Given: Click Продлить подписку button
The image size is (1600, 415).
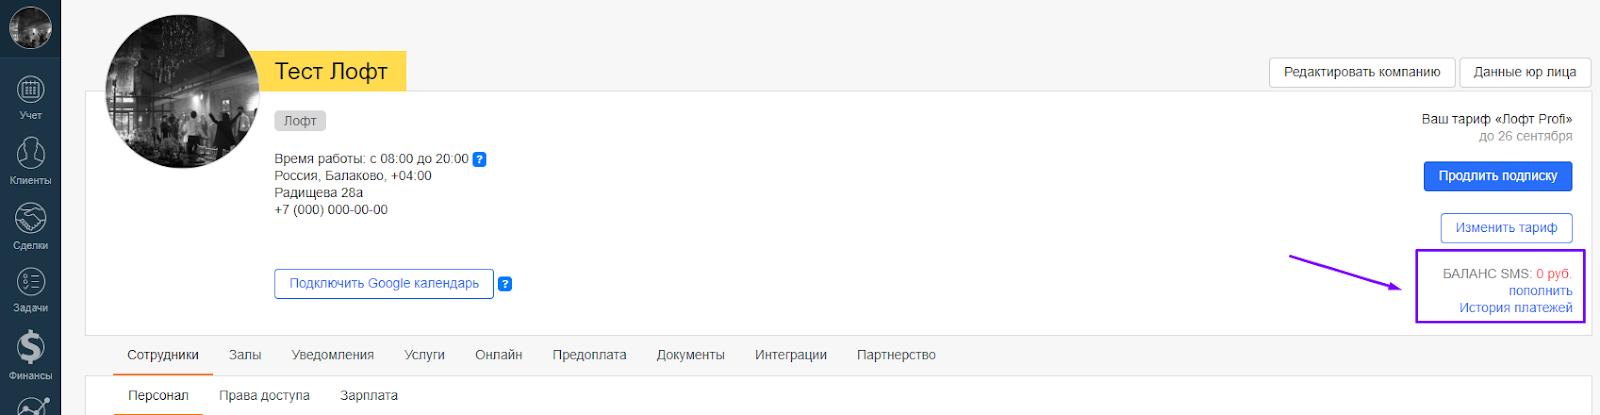Looking at the screenshot, I should coord(1497,176).
